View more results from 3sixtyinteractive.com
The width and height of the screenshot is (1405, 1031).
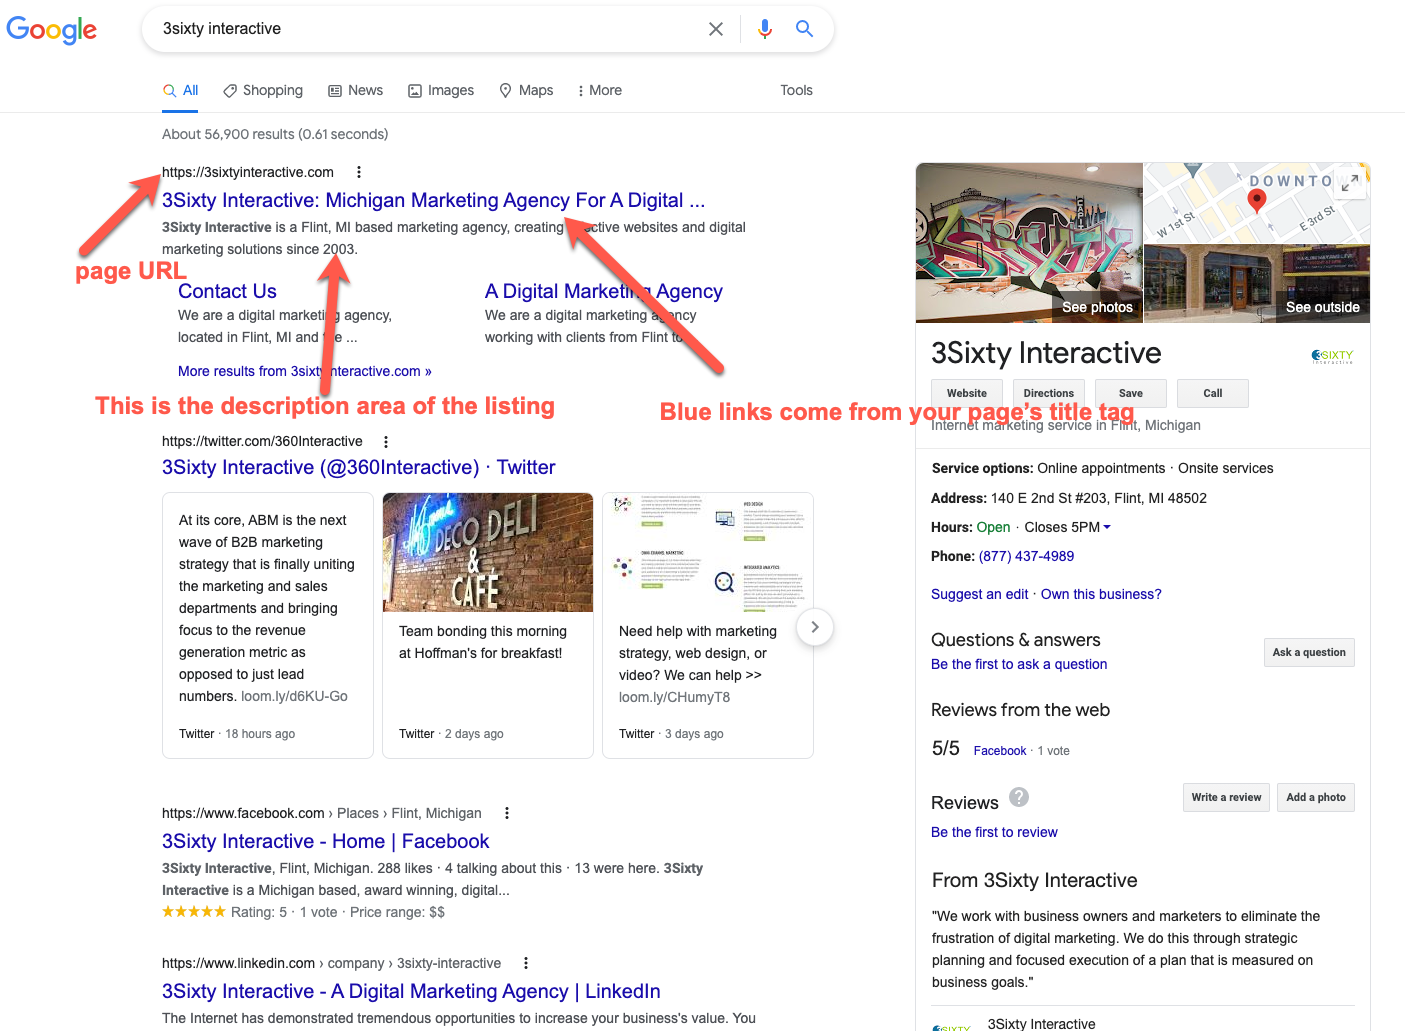pyautogui.click(x=305, y=371)
